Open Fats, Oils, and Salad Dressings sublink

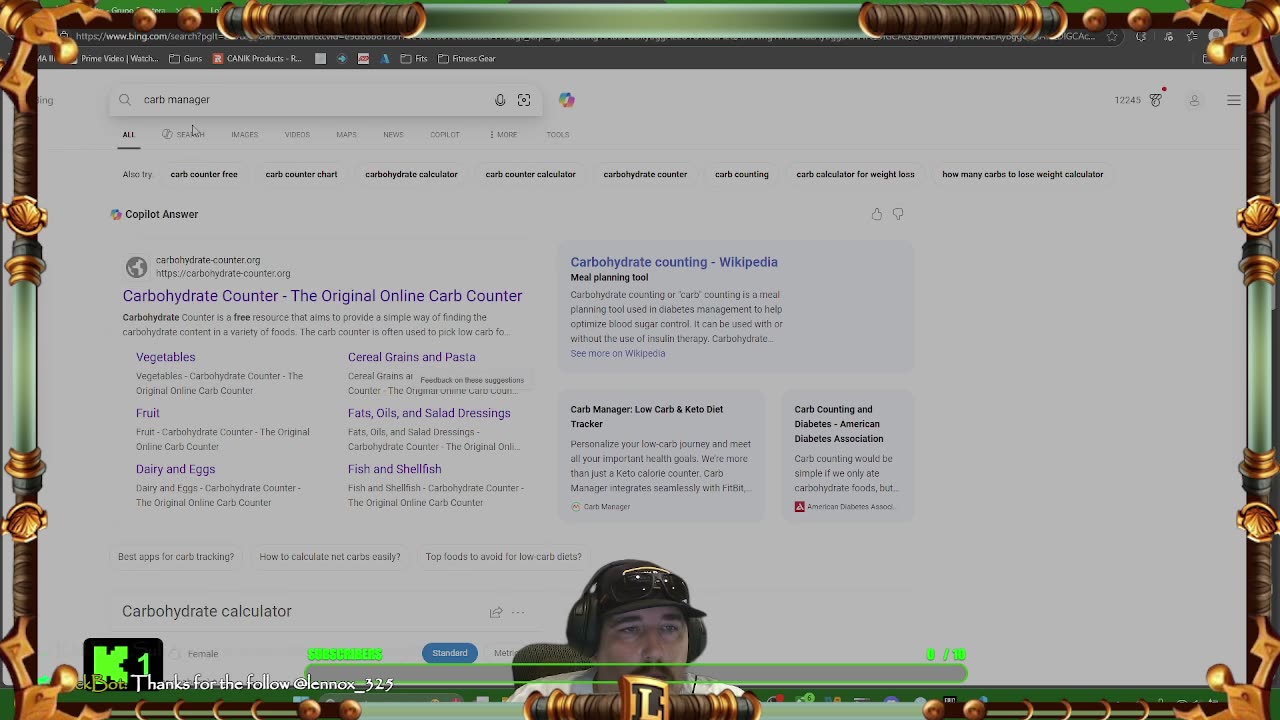429,413
